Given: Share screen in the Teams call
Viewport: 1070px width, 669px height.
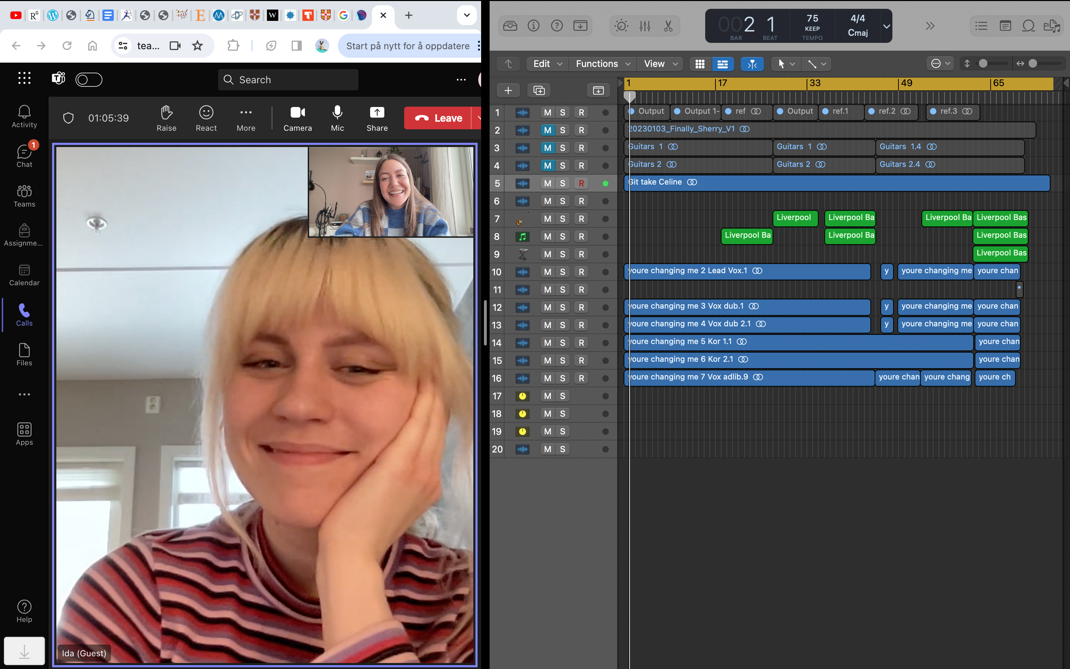Looking at the screenshot, I should point(377,118).
